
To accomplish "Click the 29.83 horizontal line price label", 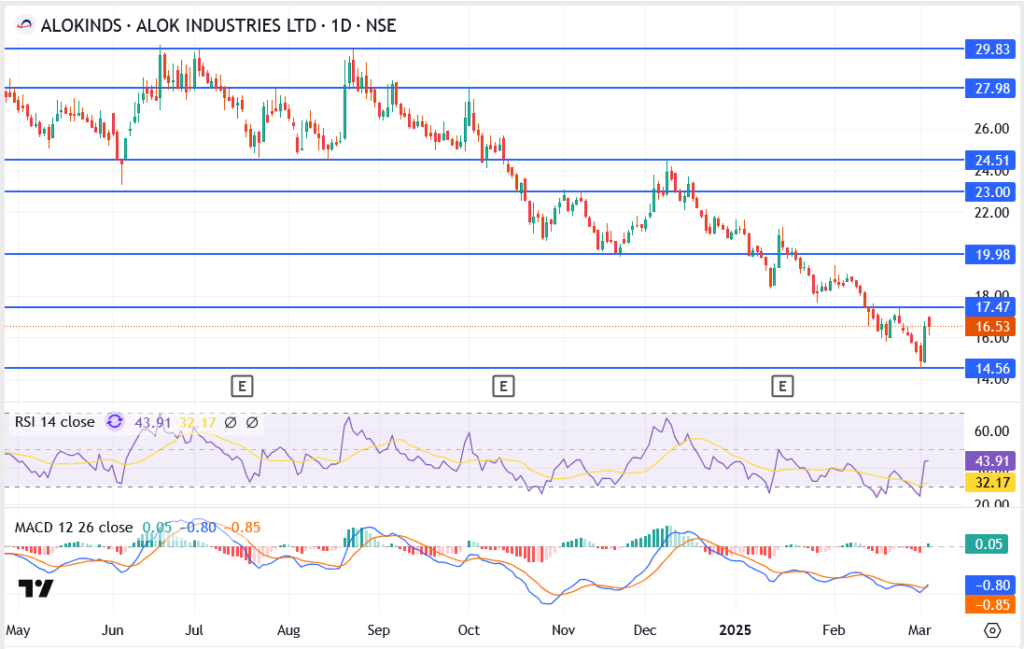I will (x=990, y=48).
